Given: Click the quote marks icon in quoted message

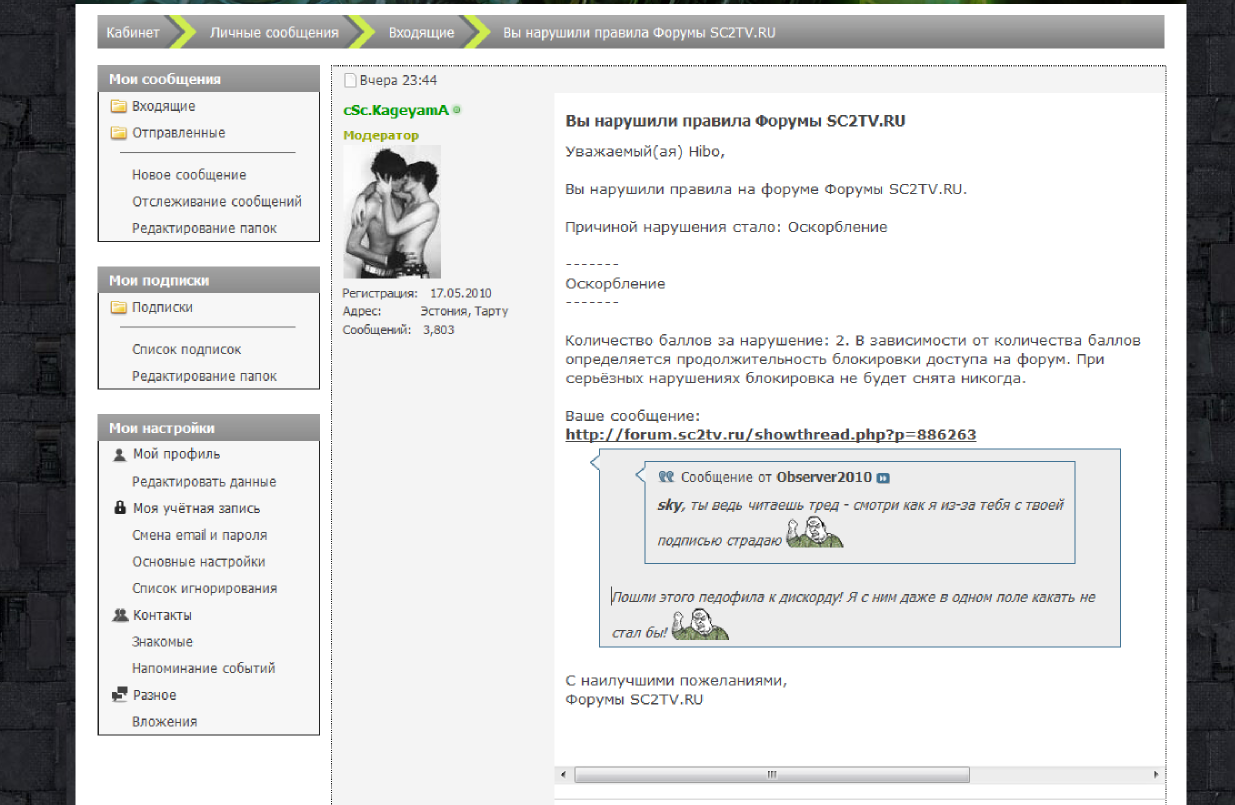Looking at the screenshot, I should [666, 477].
